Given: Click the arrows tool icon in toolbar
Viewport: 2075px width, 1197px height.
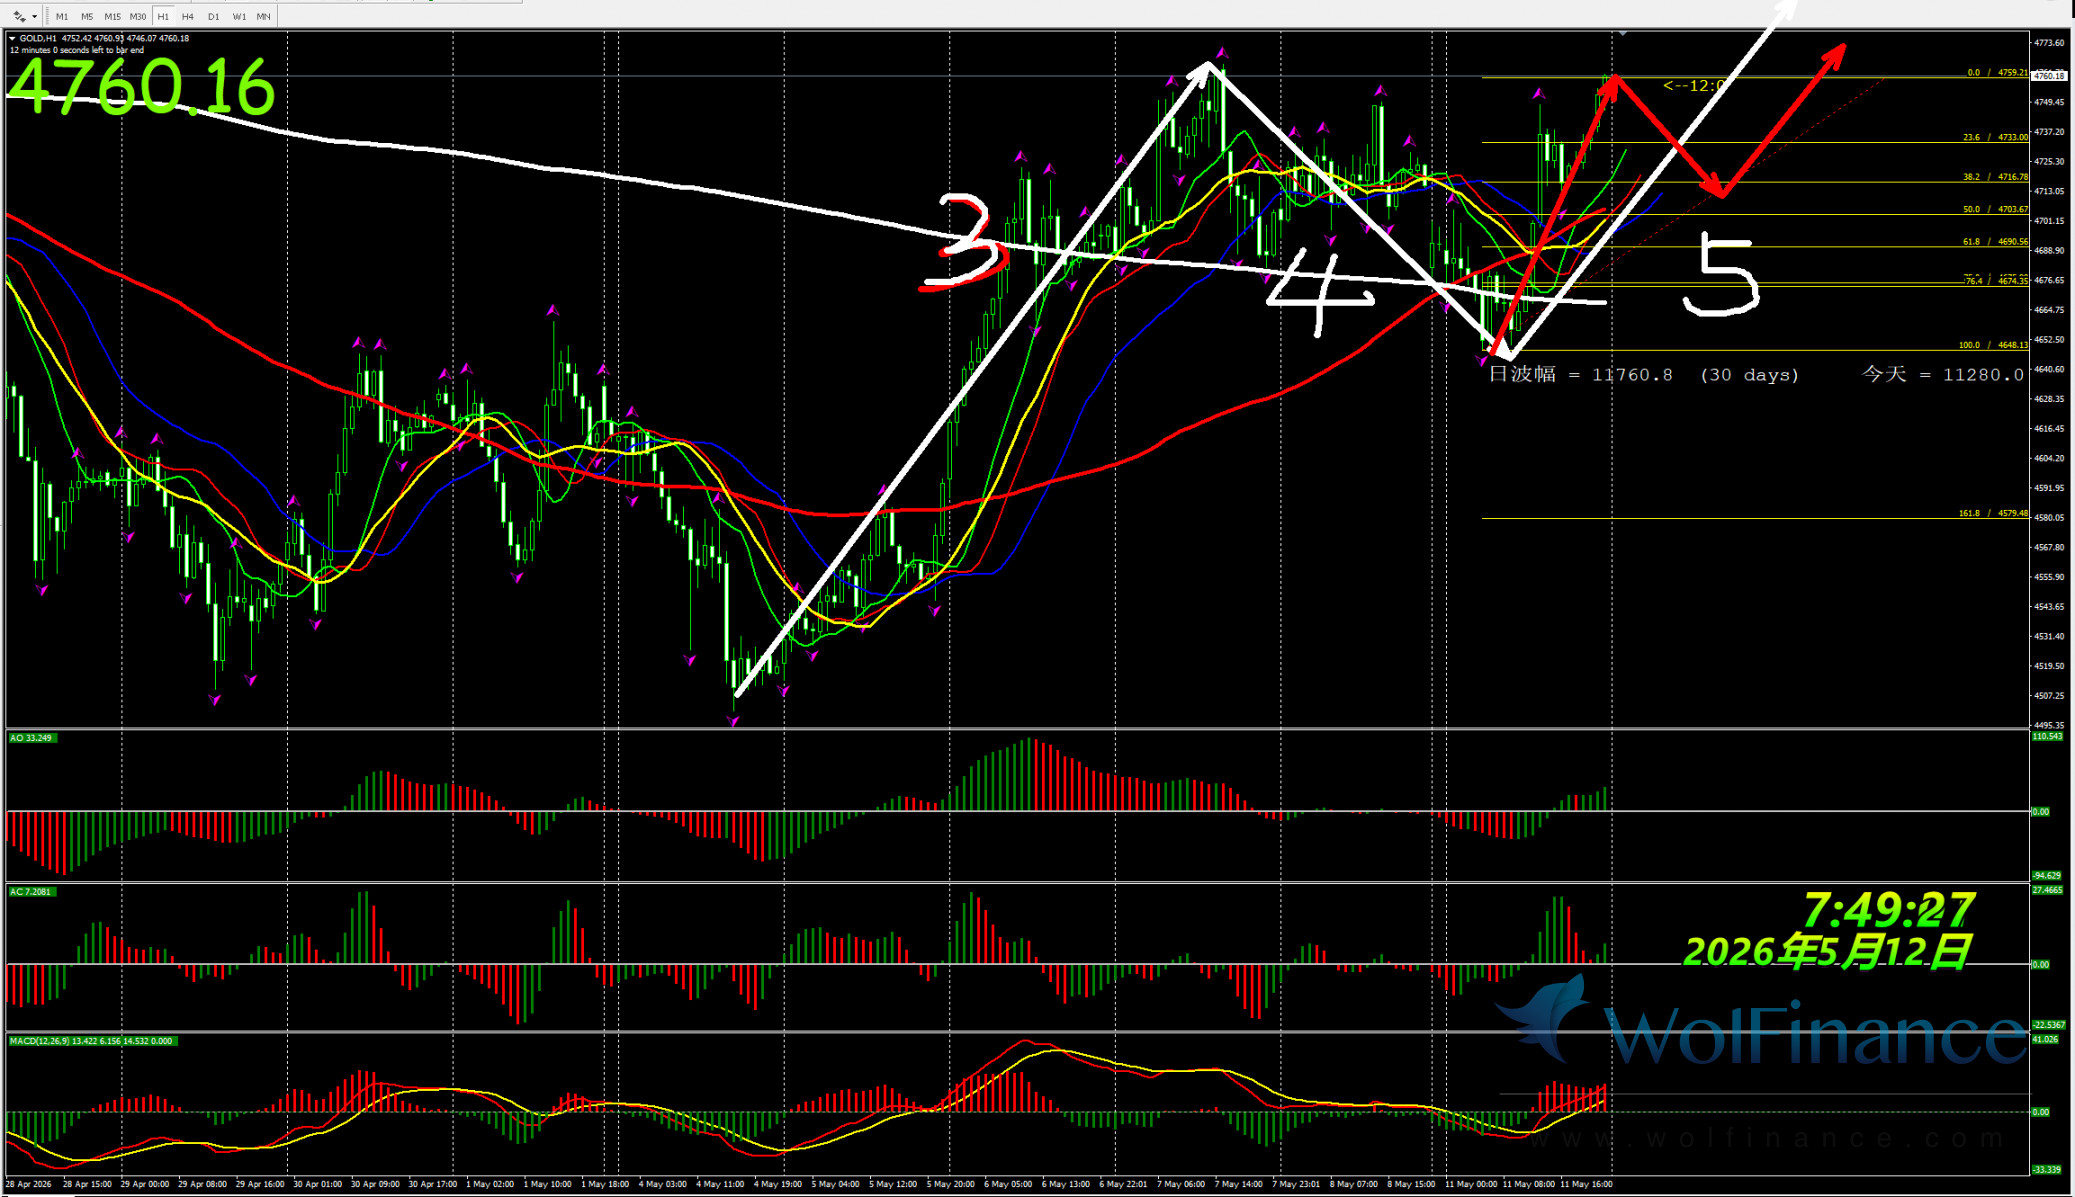Looking at the screenshot, I should coord(19,16).
